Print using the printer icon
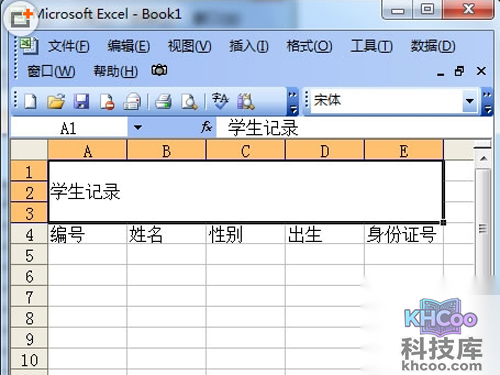 click(x=163, y=101)
